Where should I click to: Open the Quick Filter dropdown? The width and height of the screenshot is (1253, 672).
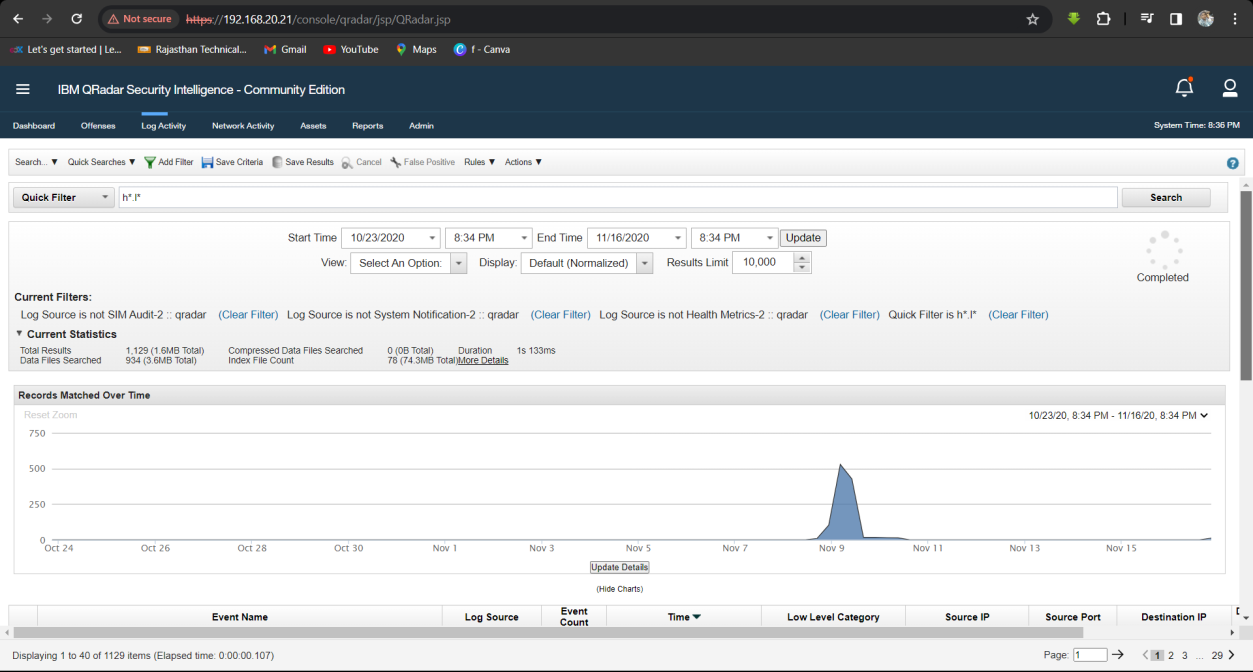(x=63, y=198)
